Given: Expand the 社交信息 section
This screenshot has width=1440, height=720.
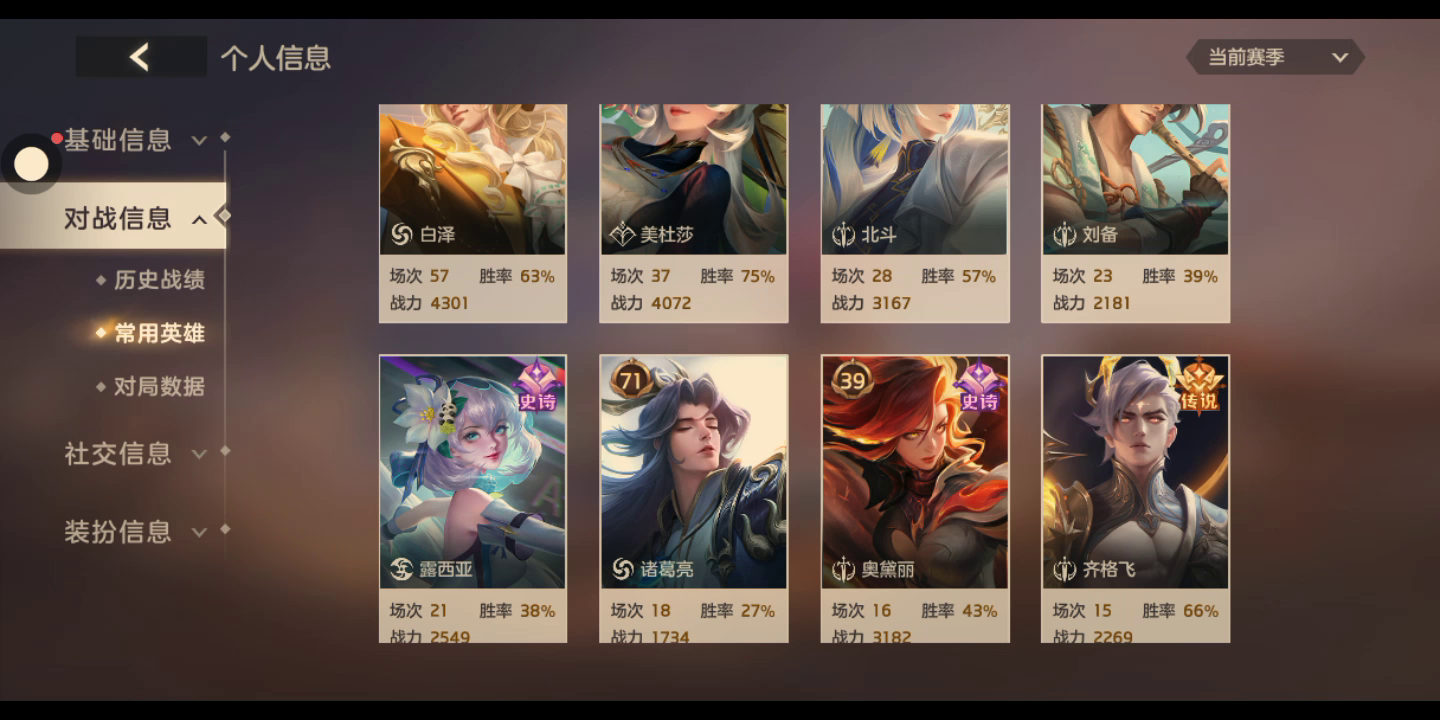Looking at the screenshot, I should tap(135, 453).
